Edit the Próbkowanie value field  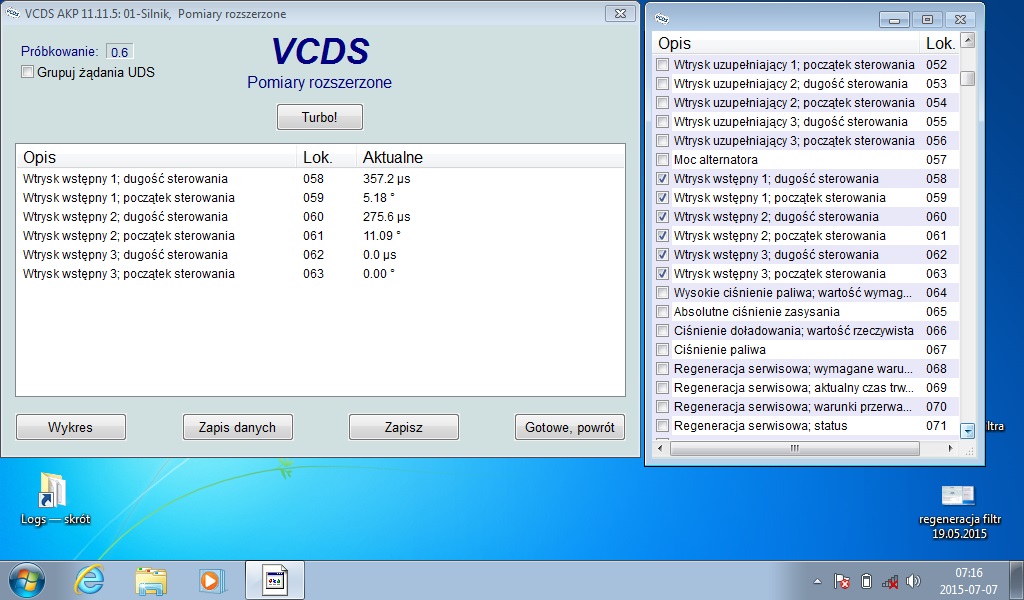tap(120, 52)
